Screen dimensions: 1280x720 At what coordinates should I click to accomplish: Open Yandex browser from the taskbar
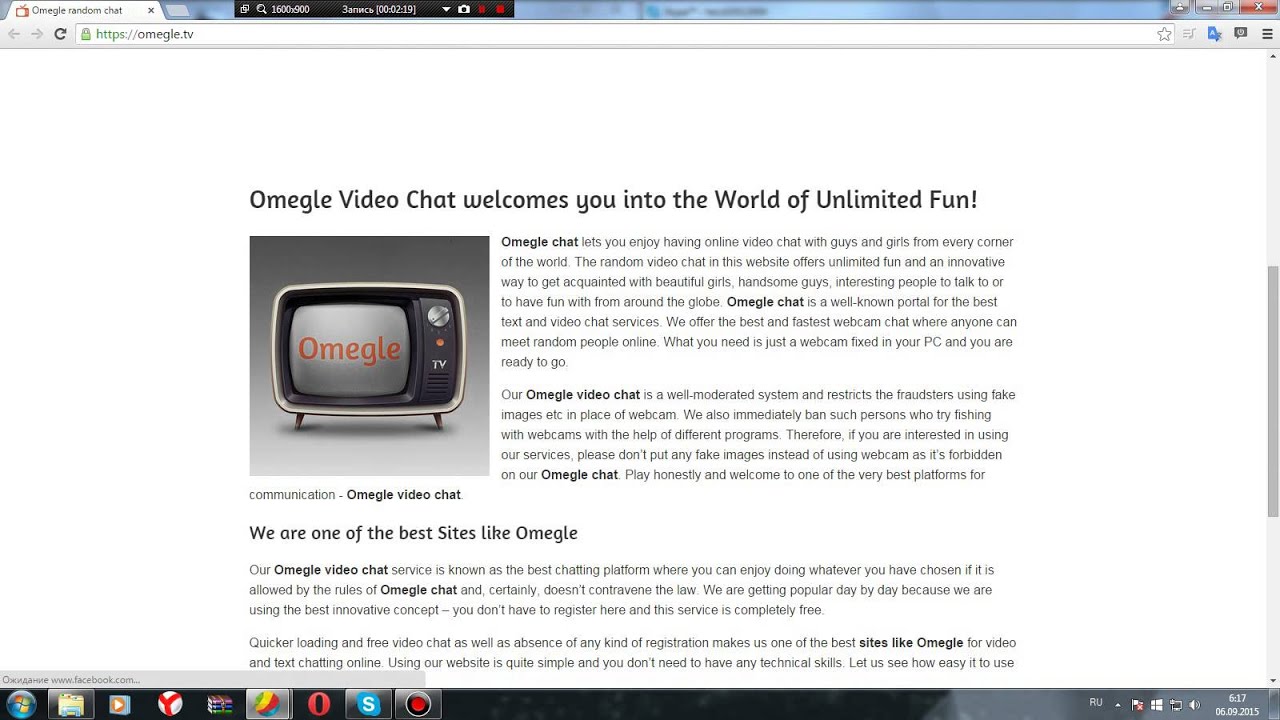(x=170, y=705)
